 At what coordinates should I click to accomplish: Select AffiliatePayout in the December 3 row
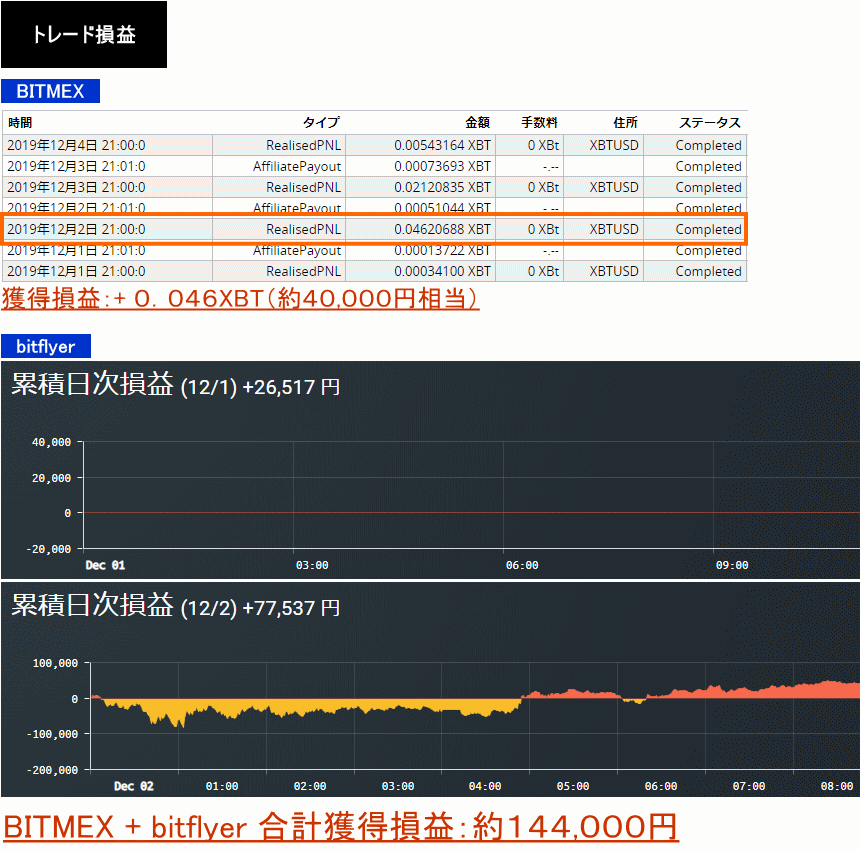[x=297, y=166]
